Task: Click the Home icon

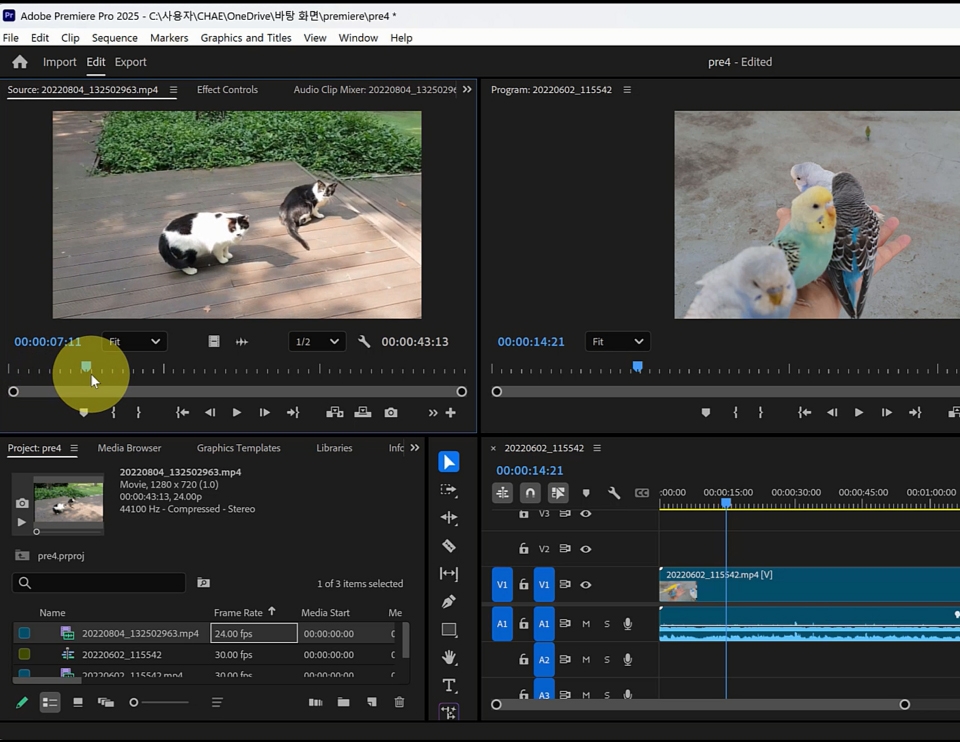Action: [20, 62]
